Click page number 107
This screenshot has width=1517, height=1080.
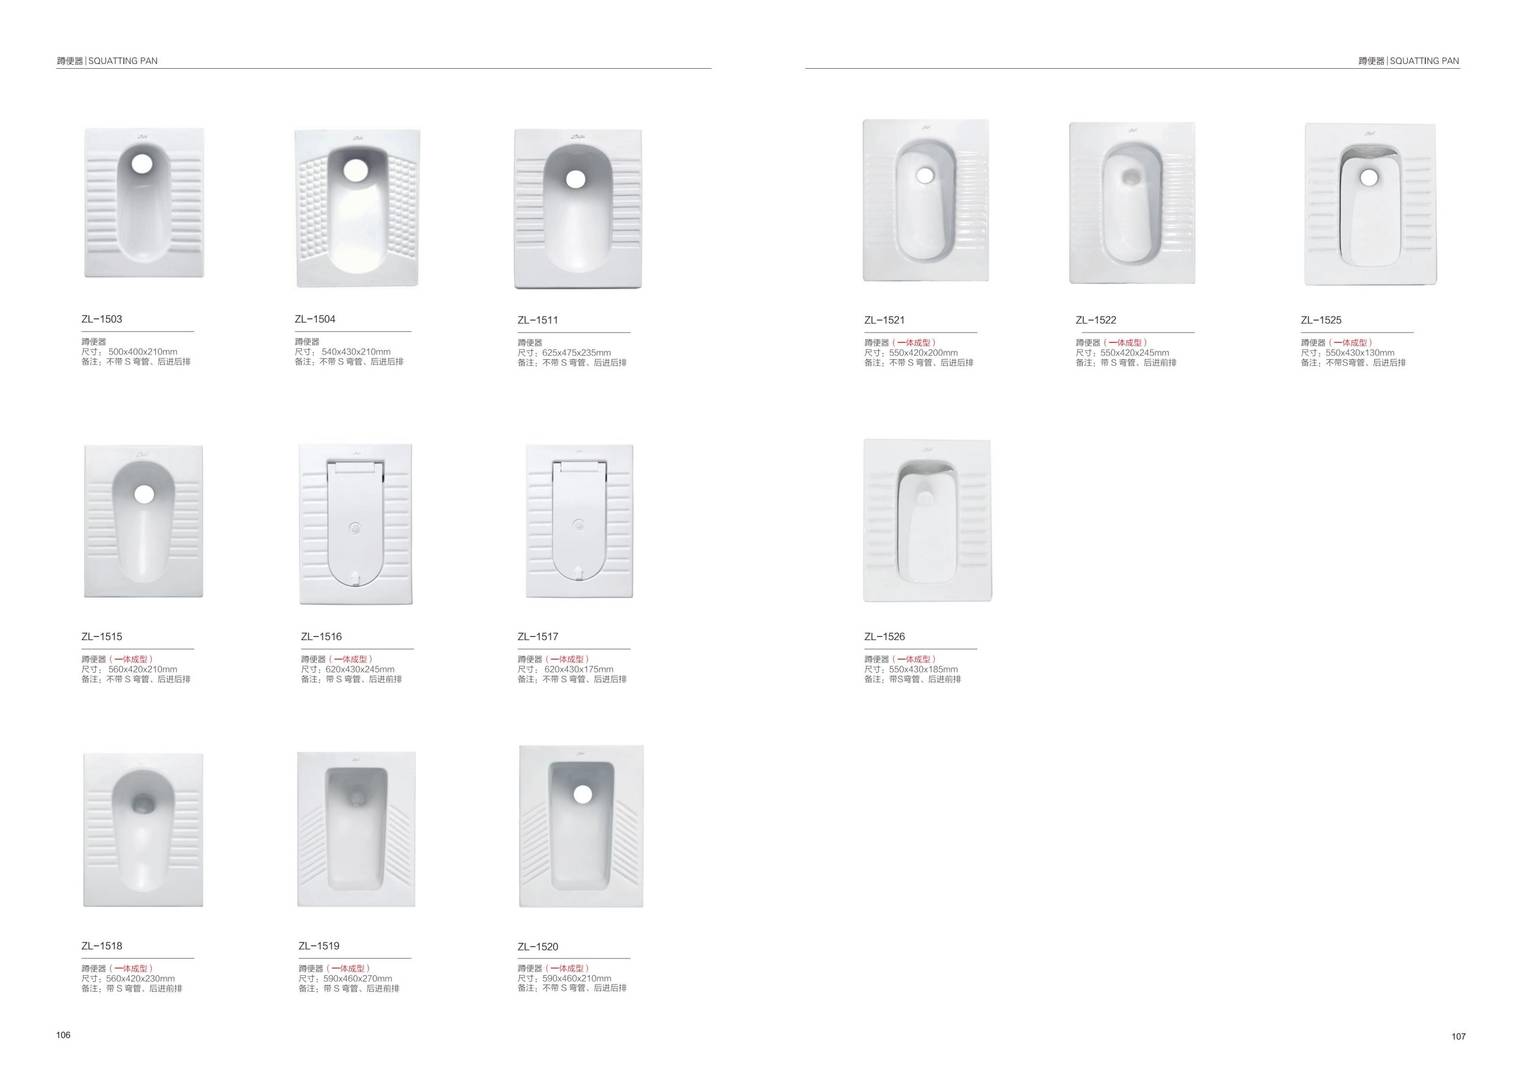point(1458,1036)
